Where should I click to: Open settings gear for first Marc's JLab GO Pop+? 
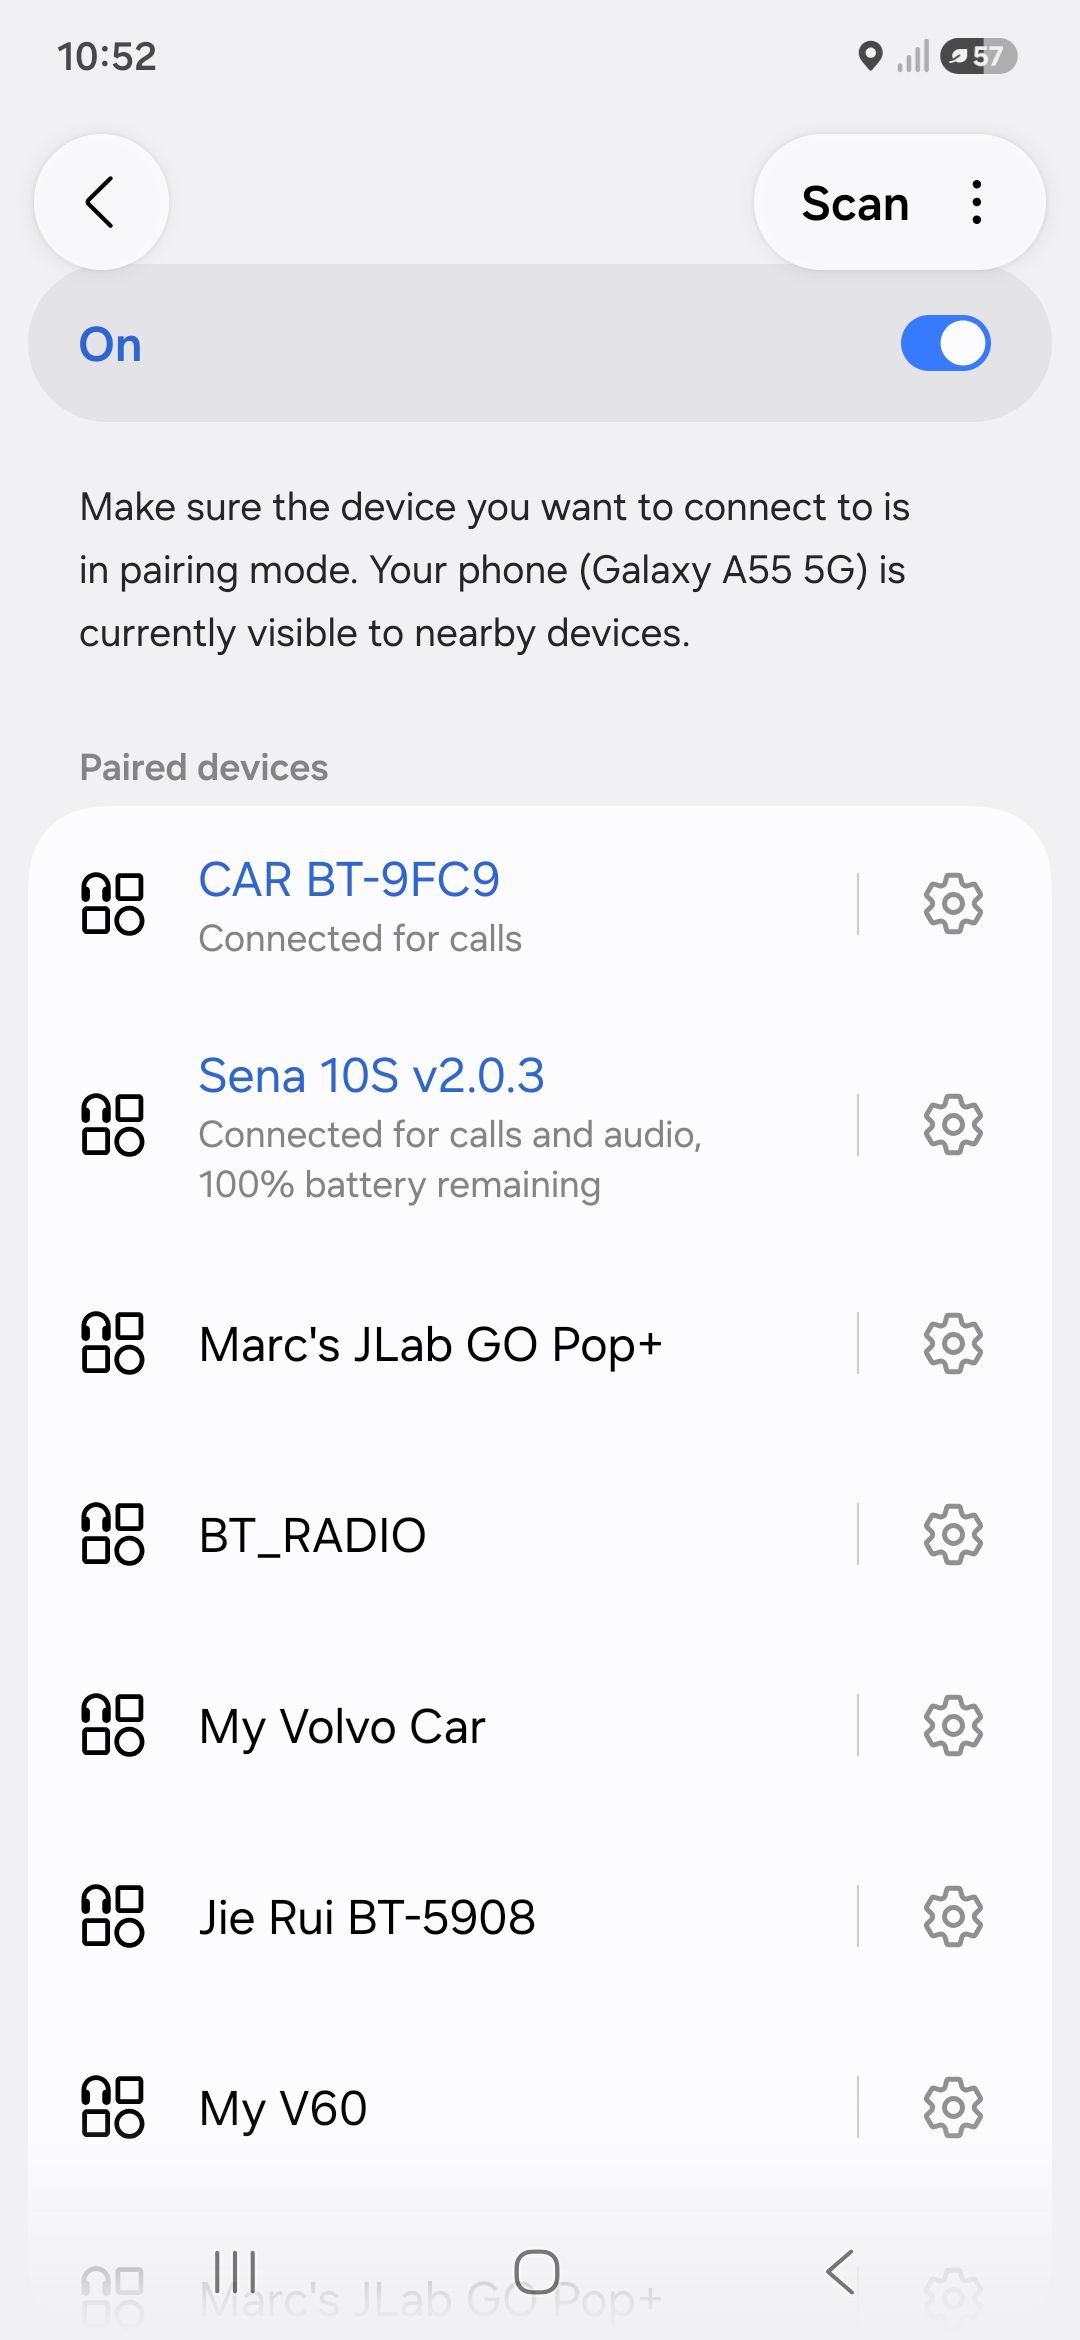click(953, 1344)
